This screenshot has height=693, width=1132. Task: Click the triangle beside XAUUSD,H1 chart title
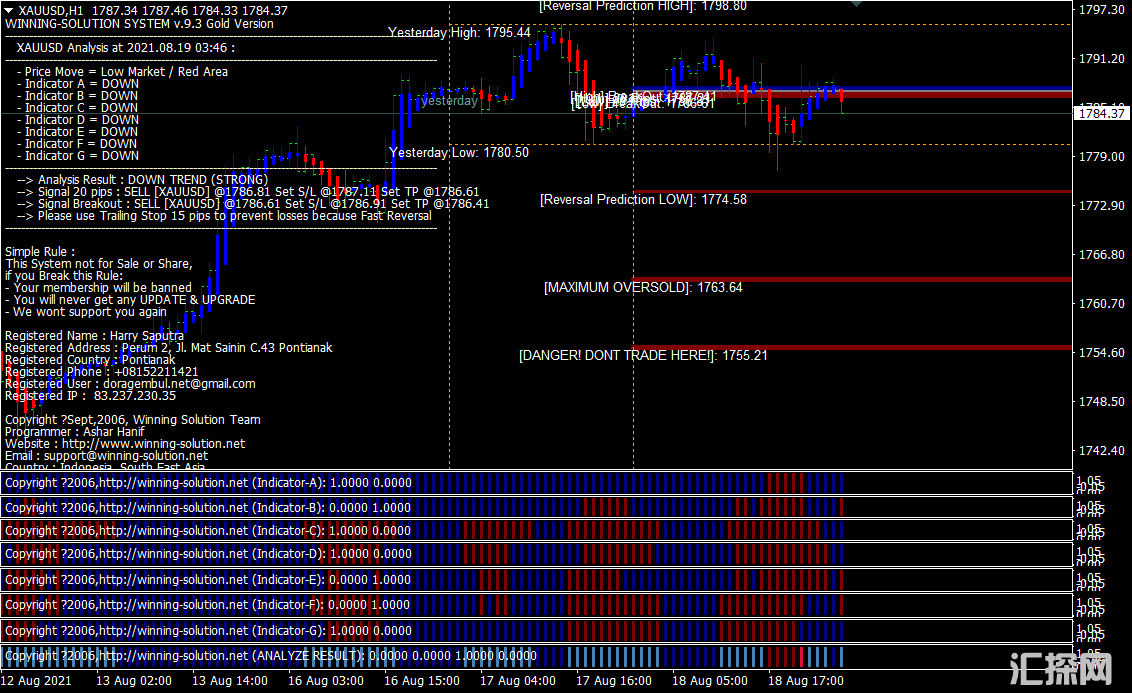[x=8, y=10]
